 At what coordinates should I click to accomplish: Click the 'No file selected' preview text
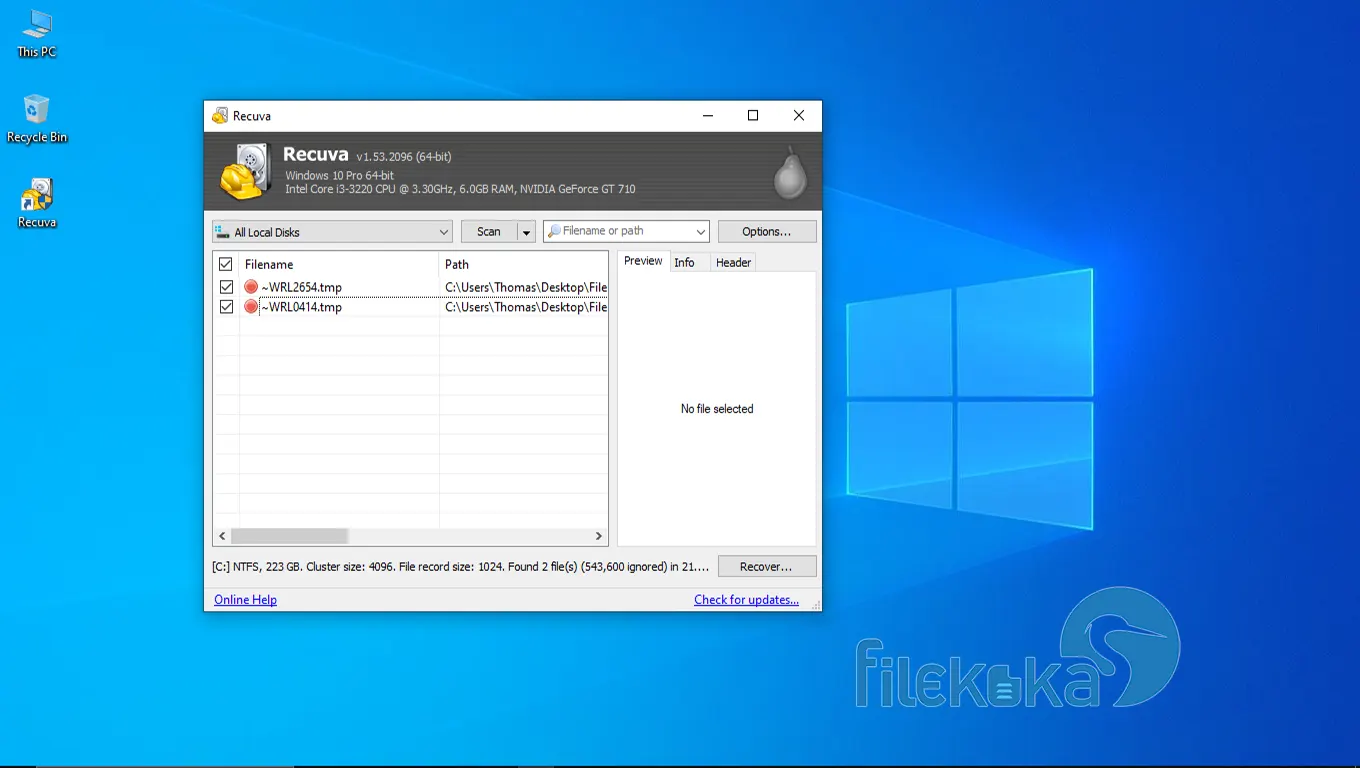717,409
